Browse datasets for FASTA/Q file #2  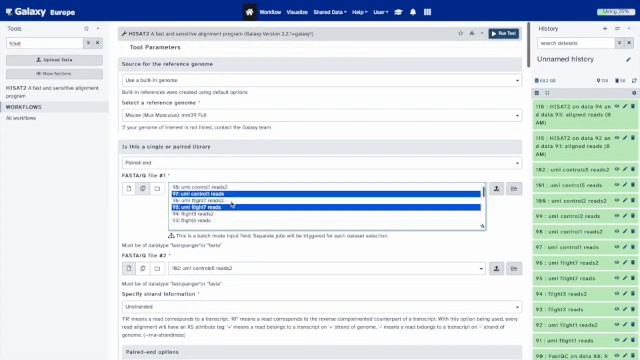pos(514,268)
